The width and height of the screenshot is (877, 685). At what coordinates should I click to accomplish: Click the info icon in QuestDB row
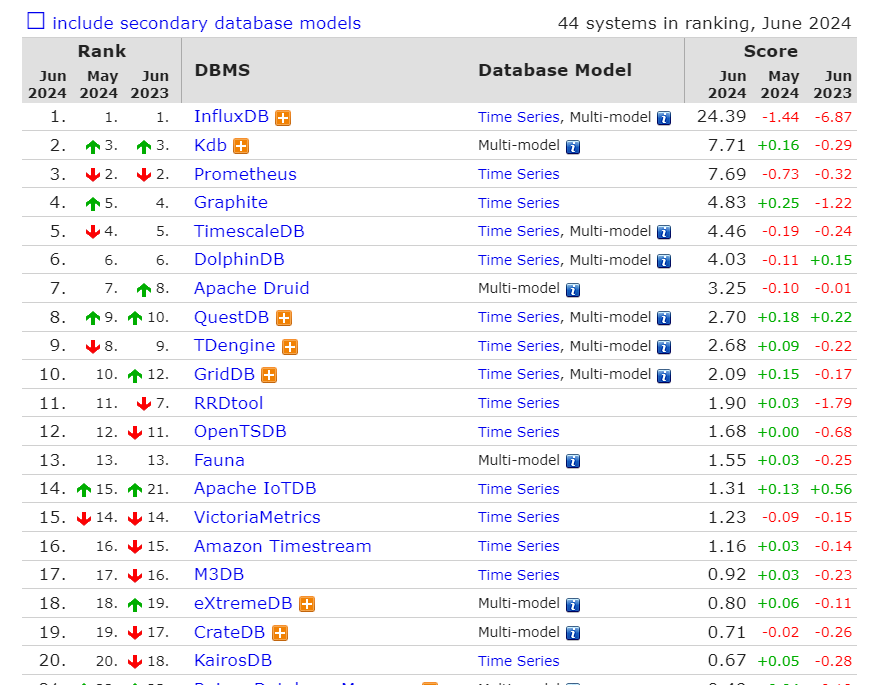pos(664,318)
